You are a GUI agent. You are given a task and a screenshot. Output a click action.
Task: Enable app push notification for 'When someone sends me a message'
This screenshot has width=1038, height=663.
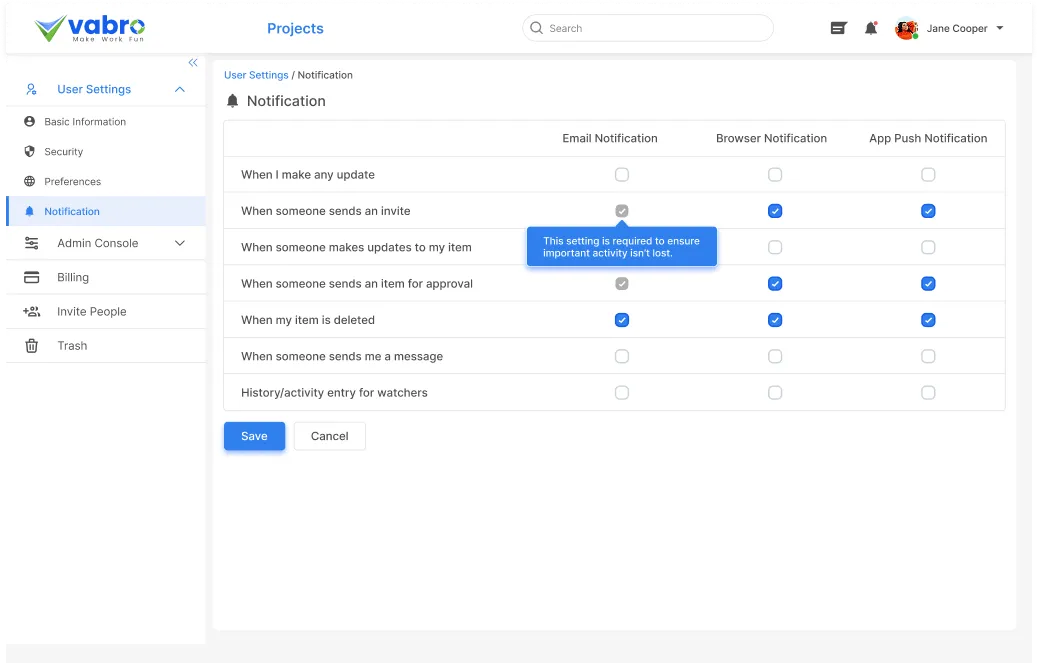[x=928, y=356]
